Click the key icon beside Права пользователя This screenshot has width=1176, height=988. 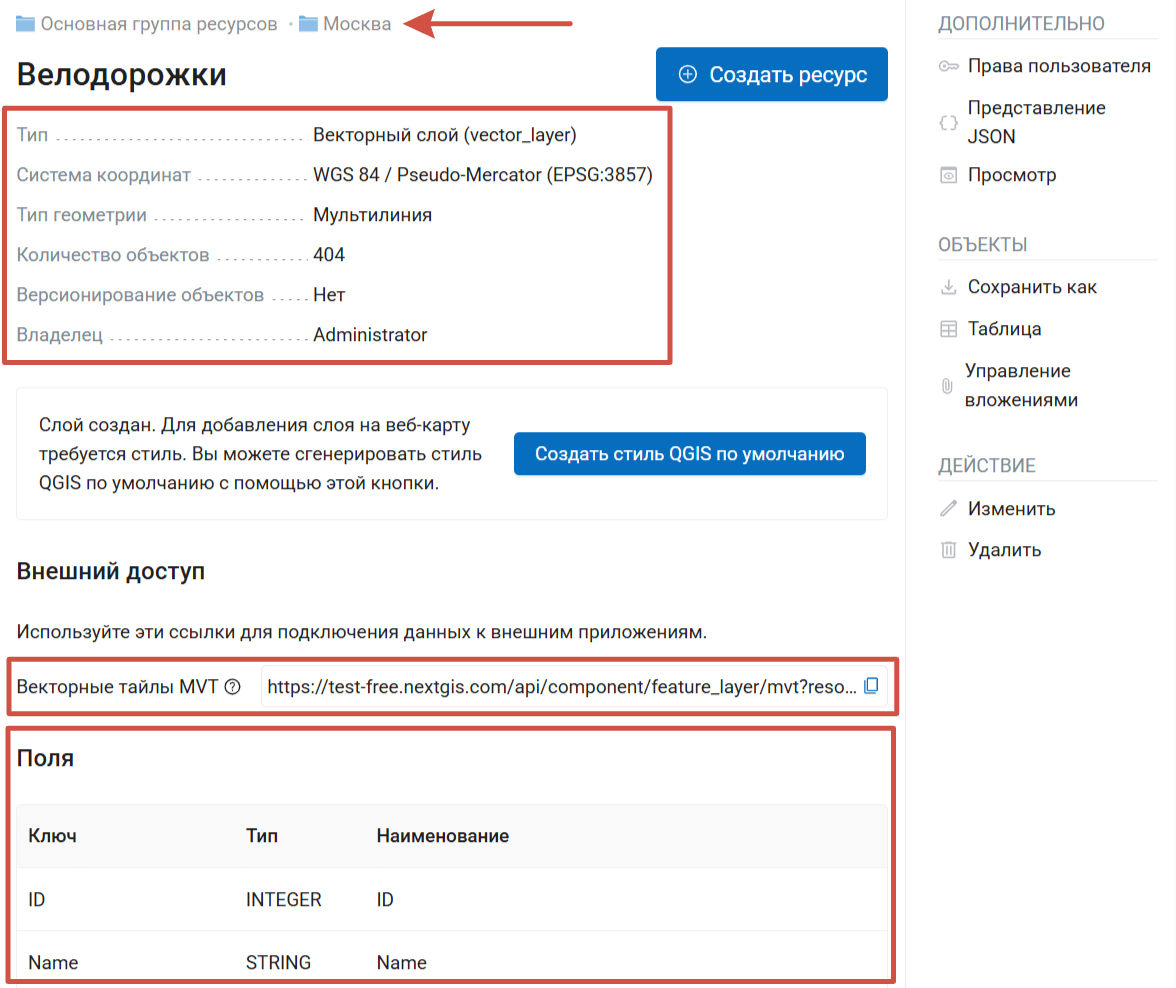click(x=948, y=66)
